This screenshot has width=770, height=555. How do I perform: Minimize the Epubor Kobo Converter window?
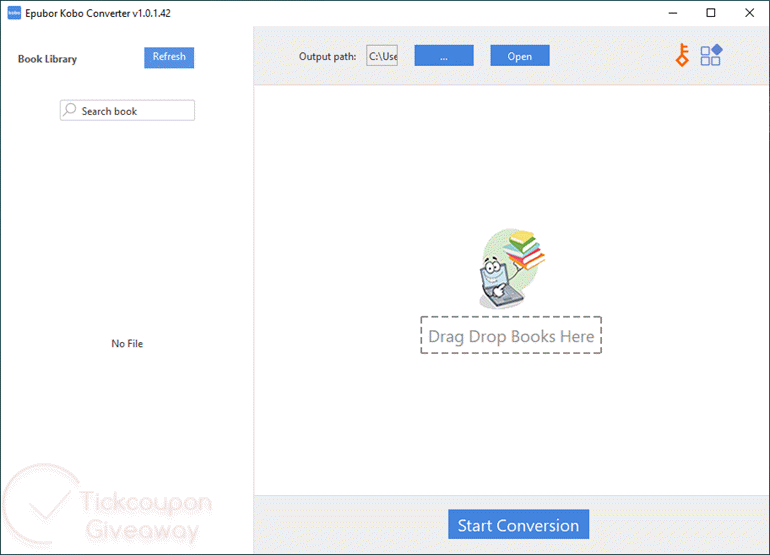(673, 13)
